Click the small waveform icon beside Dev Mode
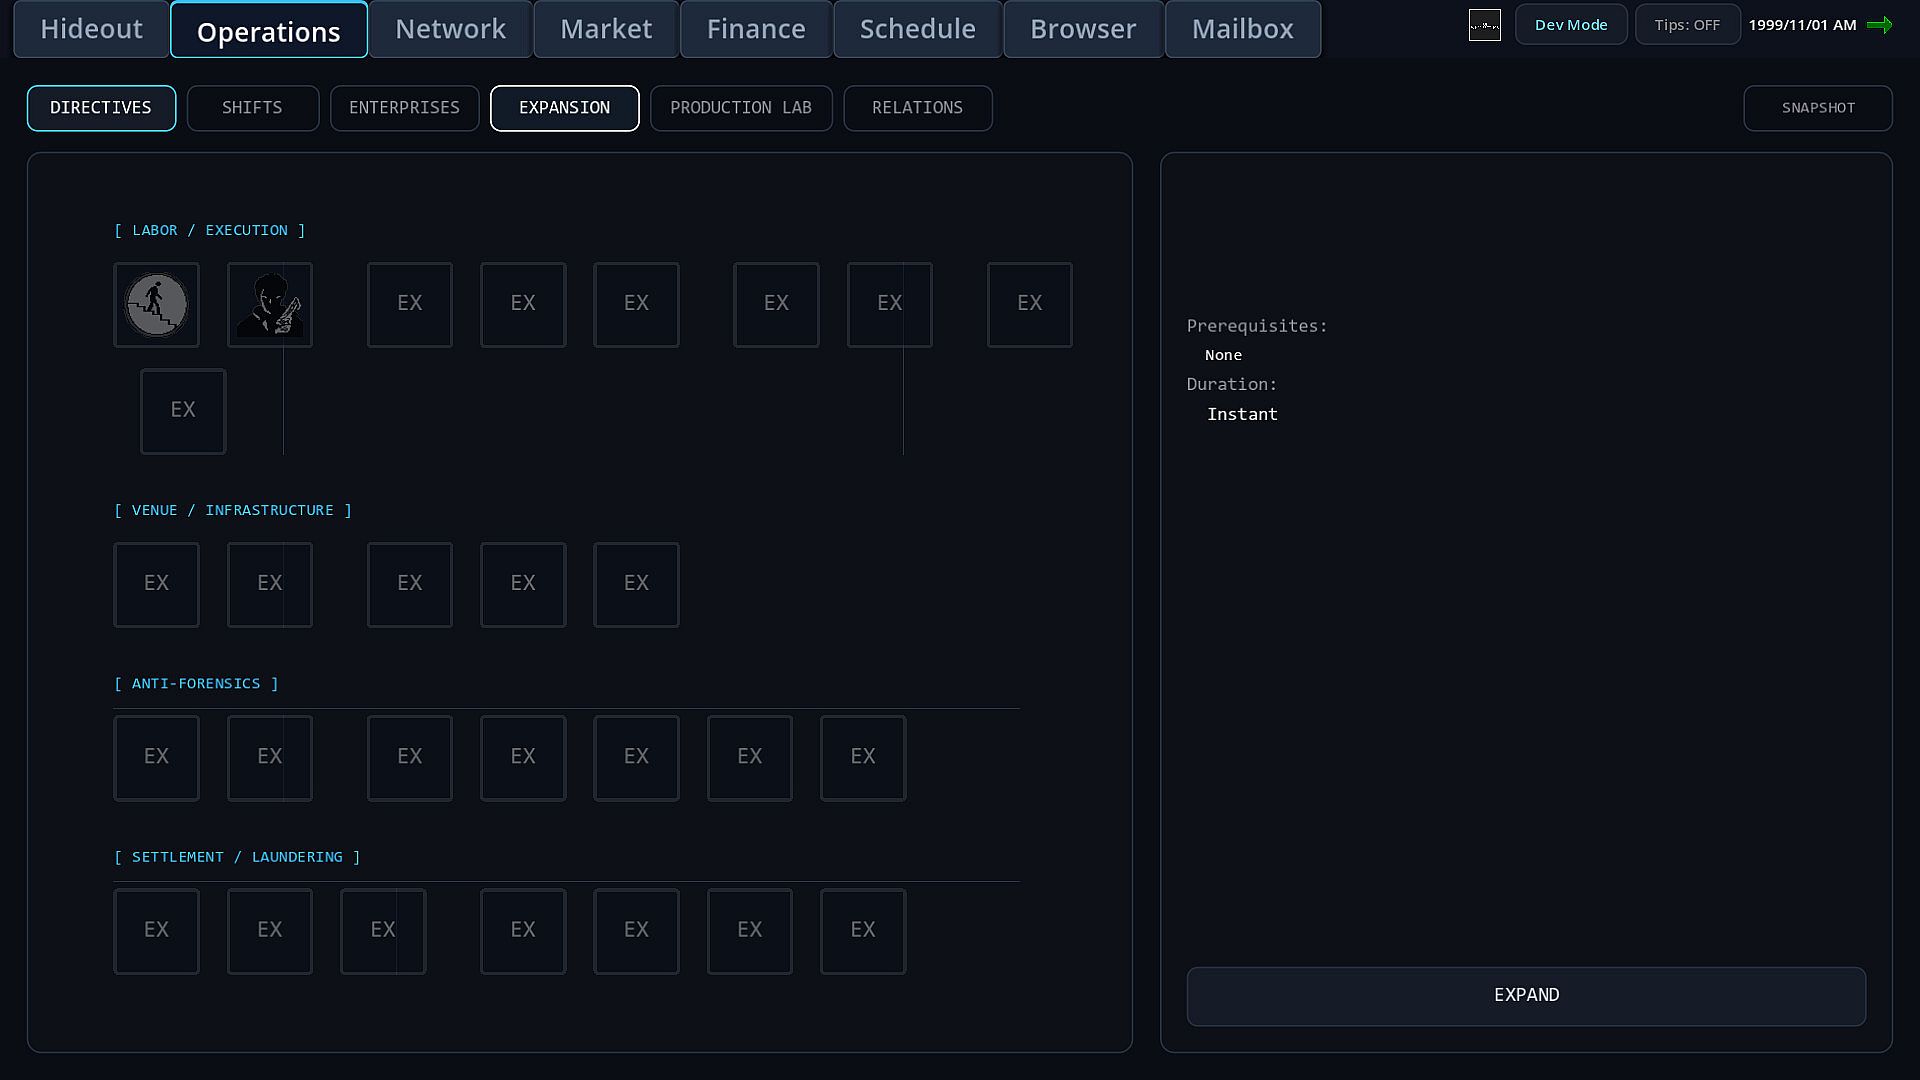 (x=1485, y=25)
